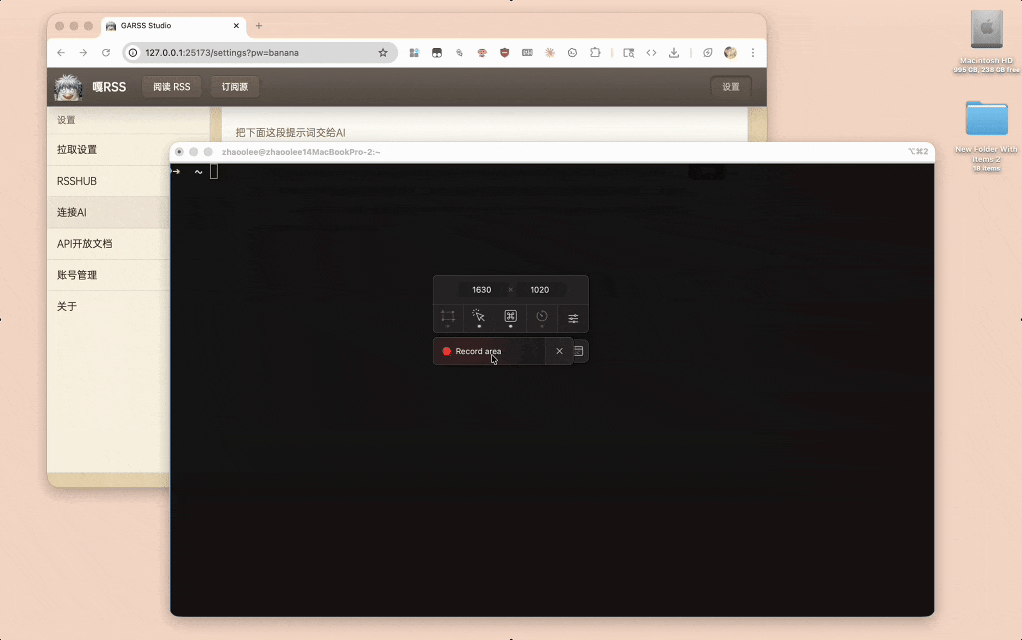
Task: Open the New Folder With Items 2 folder
Action: [x=986, y=136]
